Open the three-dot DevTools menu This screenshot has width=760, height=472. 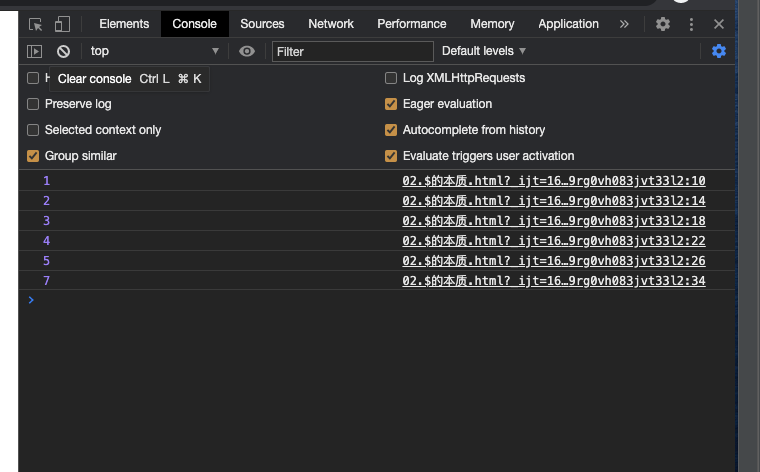pos(691,24)
